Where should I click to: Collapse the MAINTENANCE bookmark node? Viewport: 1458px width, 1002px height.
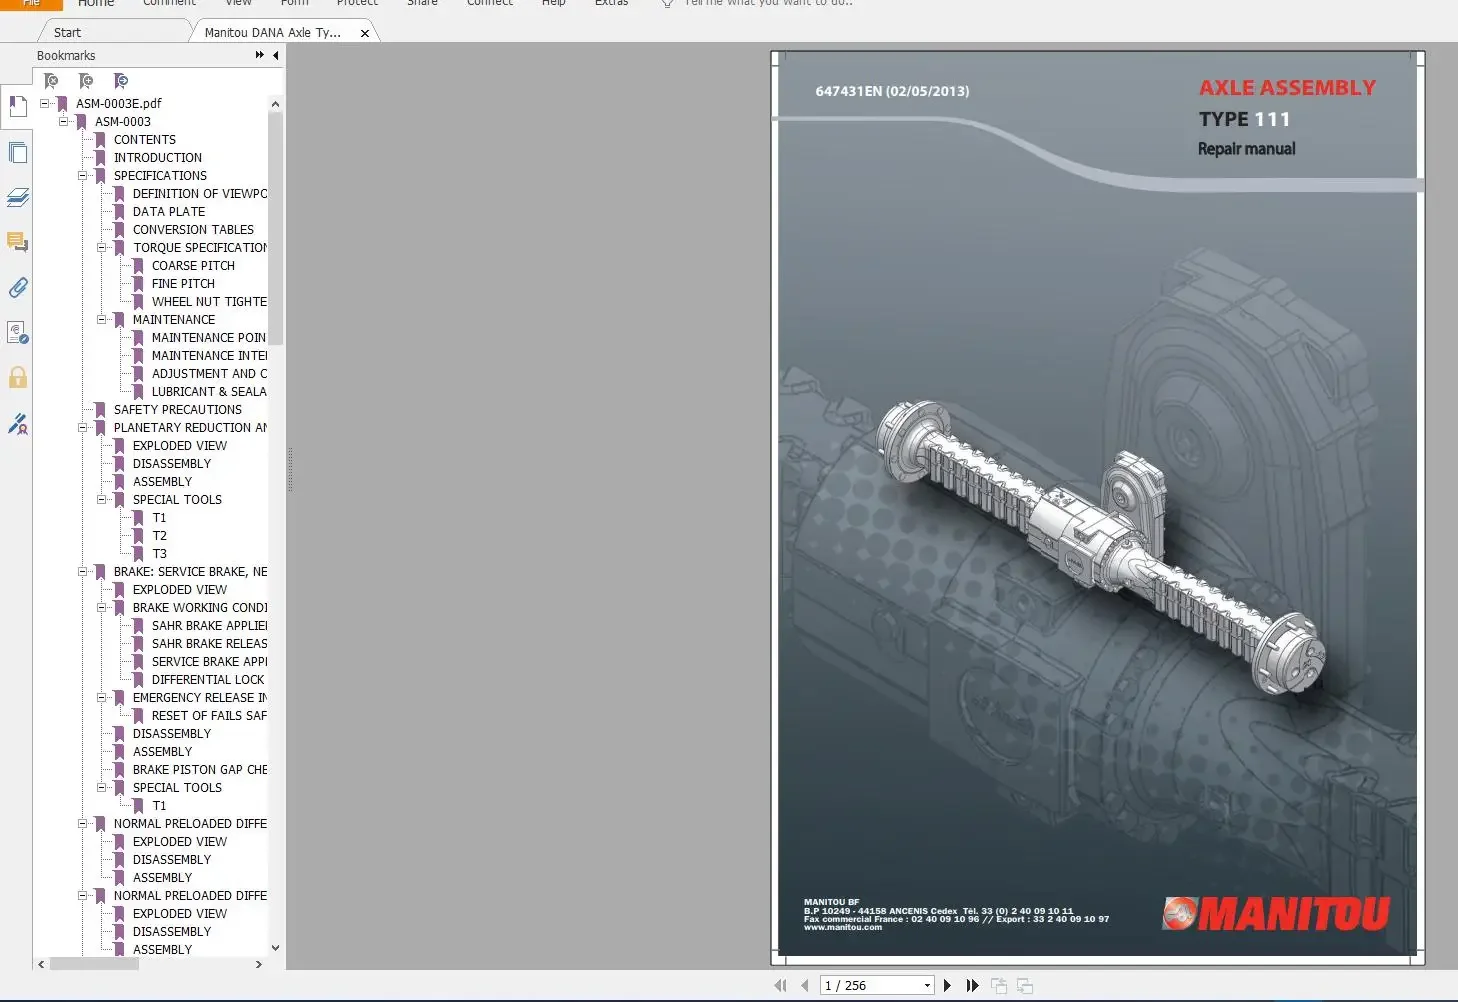(x=102, y=320)
